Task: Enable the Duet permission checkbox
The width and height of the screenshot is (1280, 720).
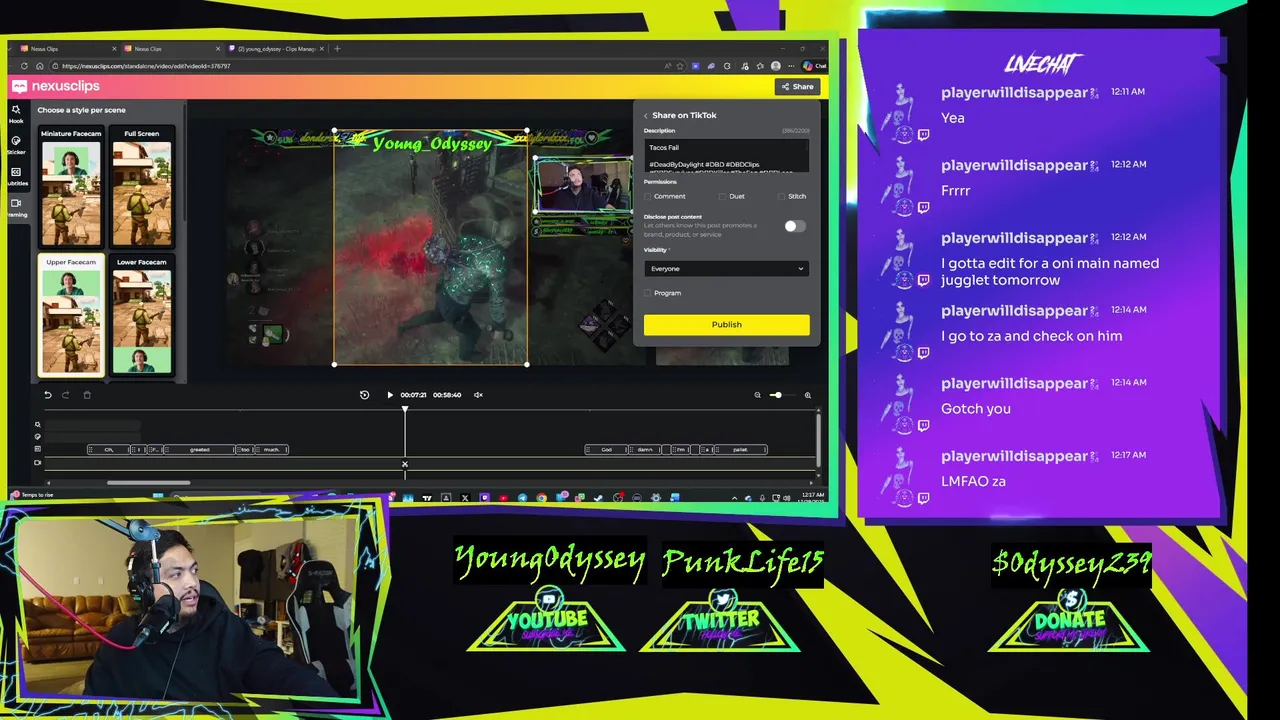Action: [x=723, y=196]
